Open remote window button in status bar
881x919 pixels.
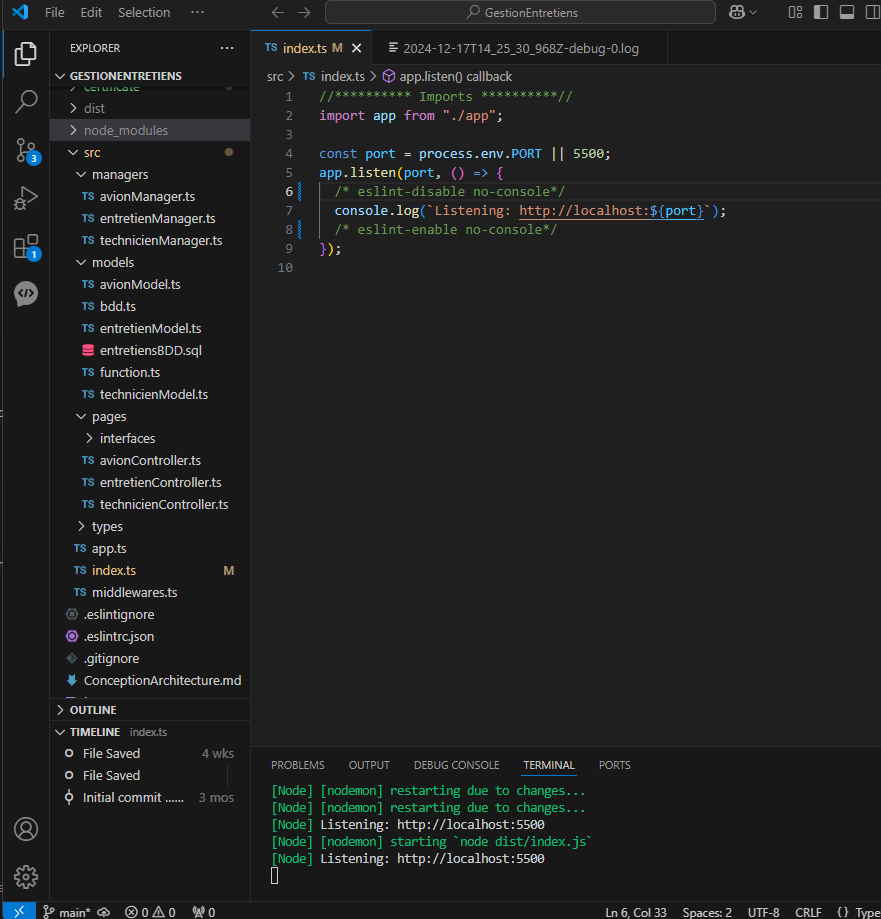(19, 911)
